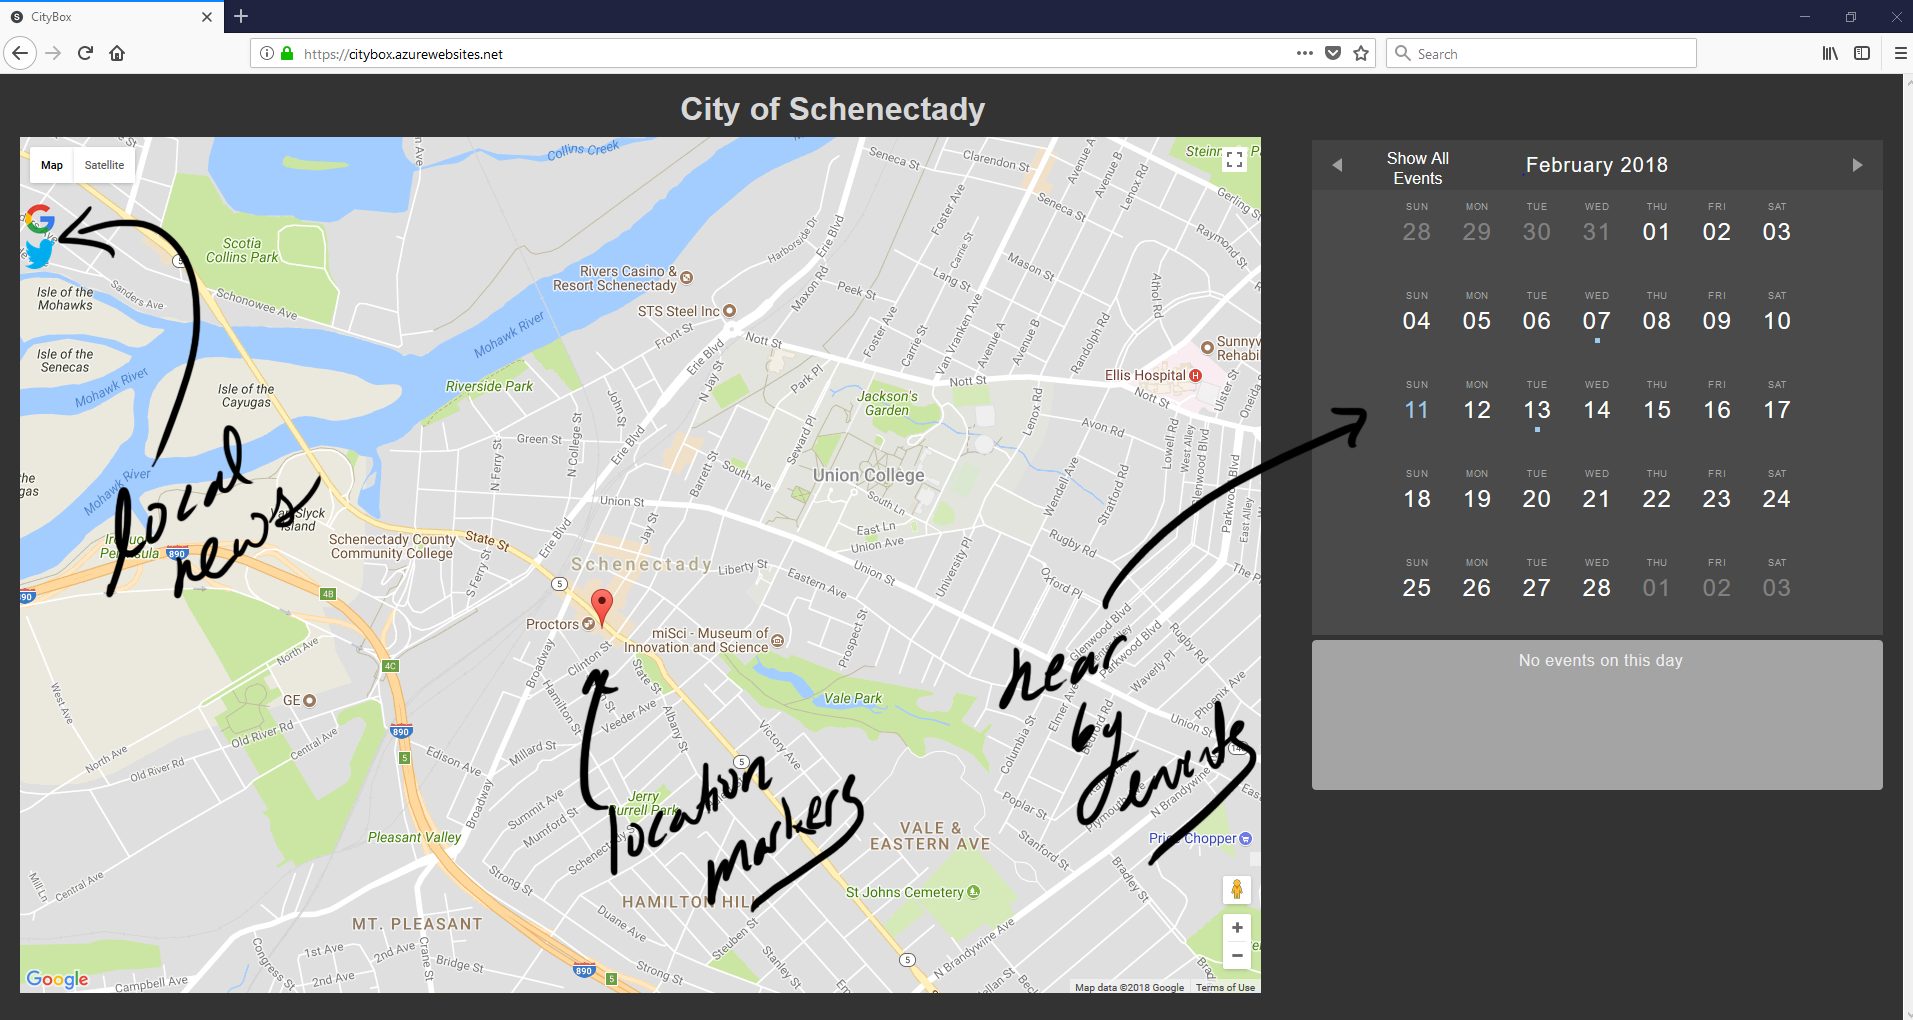Click the February 2018 calendar title
Image resolution: width=1913 pixels, height=1020 pixels.
pyautogui.click(x=1597, y=165)
